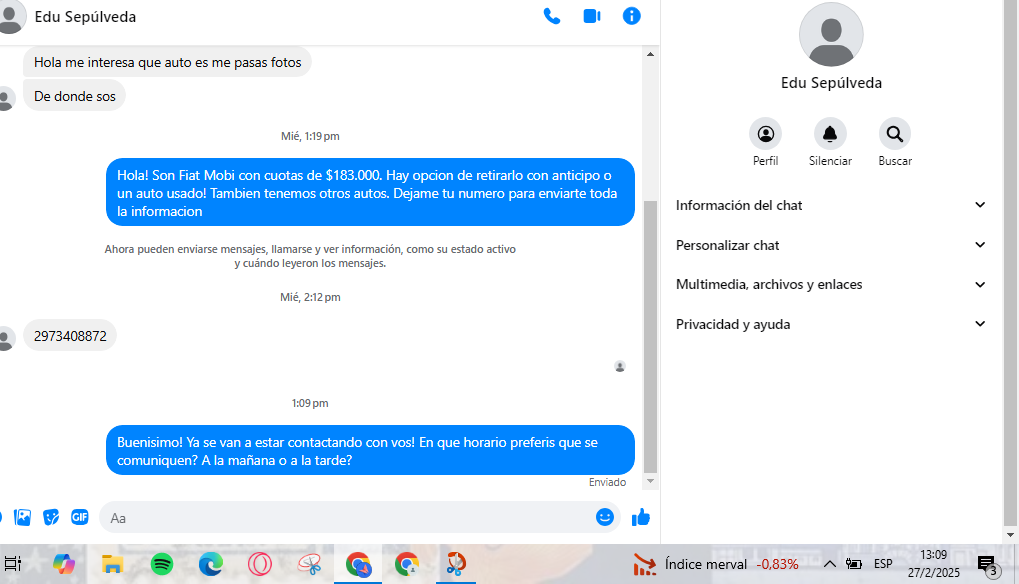Expand Multimedia, archivos y enlaces section

click(x=831, y=285)
